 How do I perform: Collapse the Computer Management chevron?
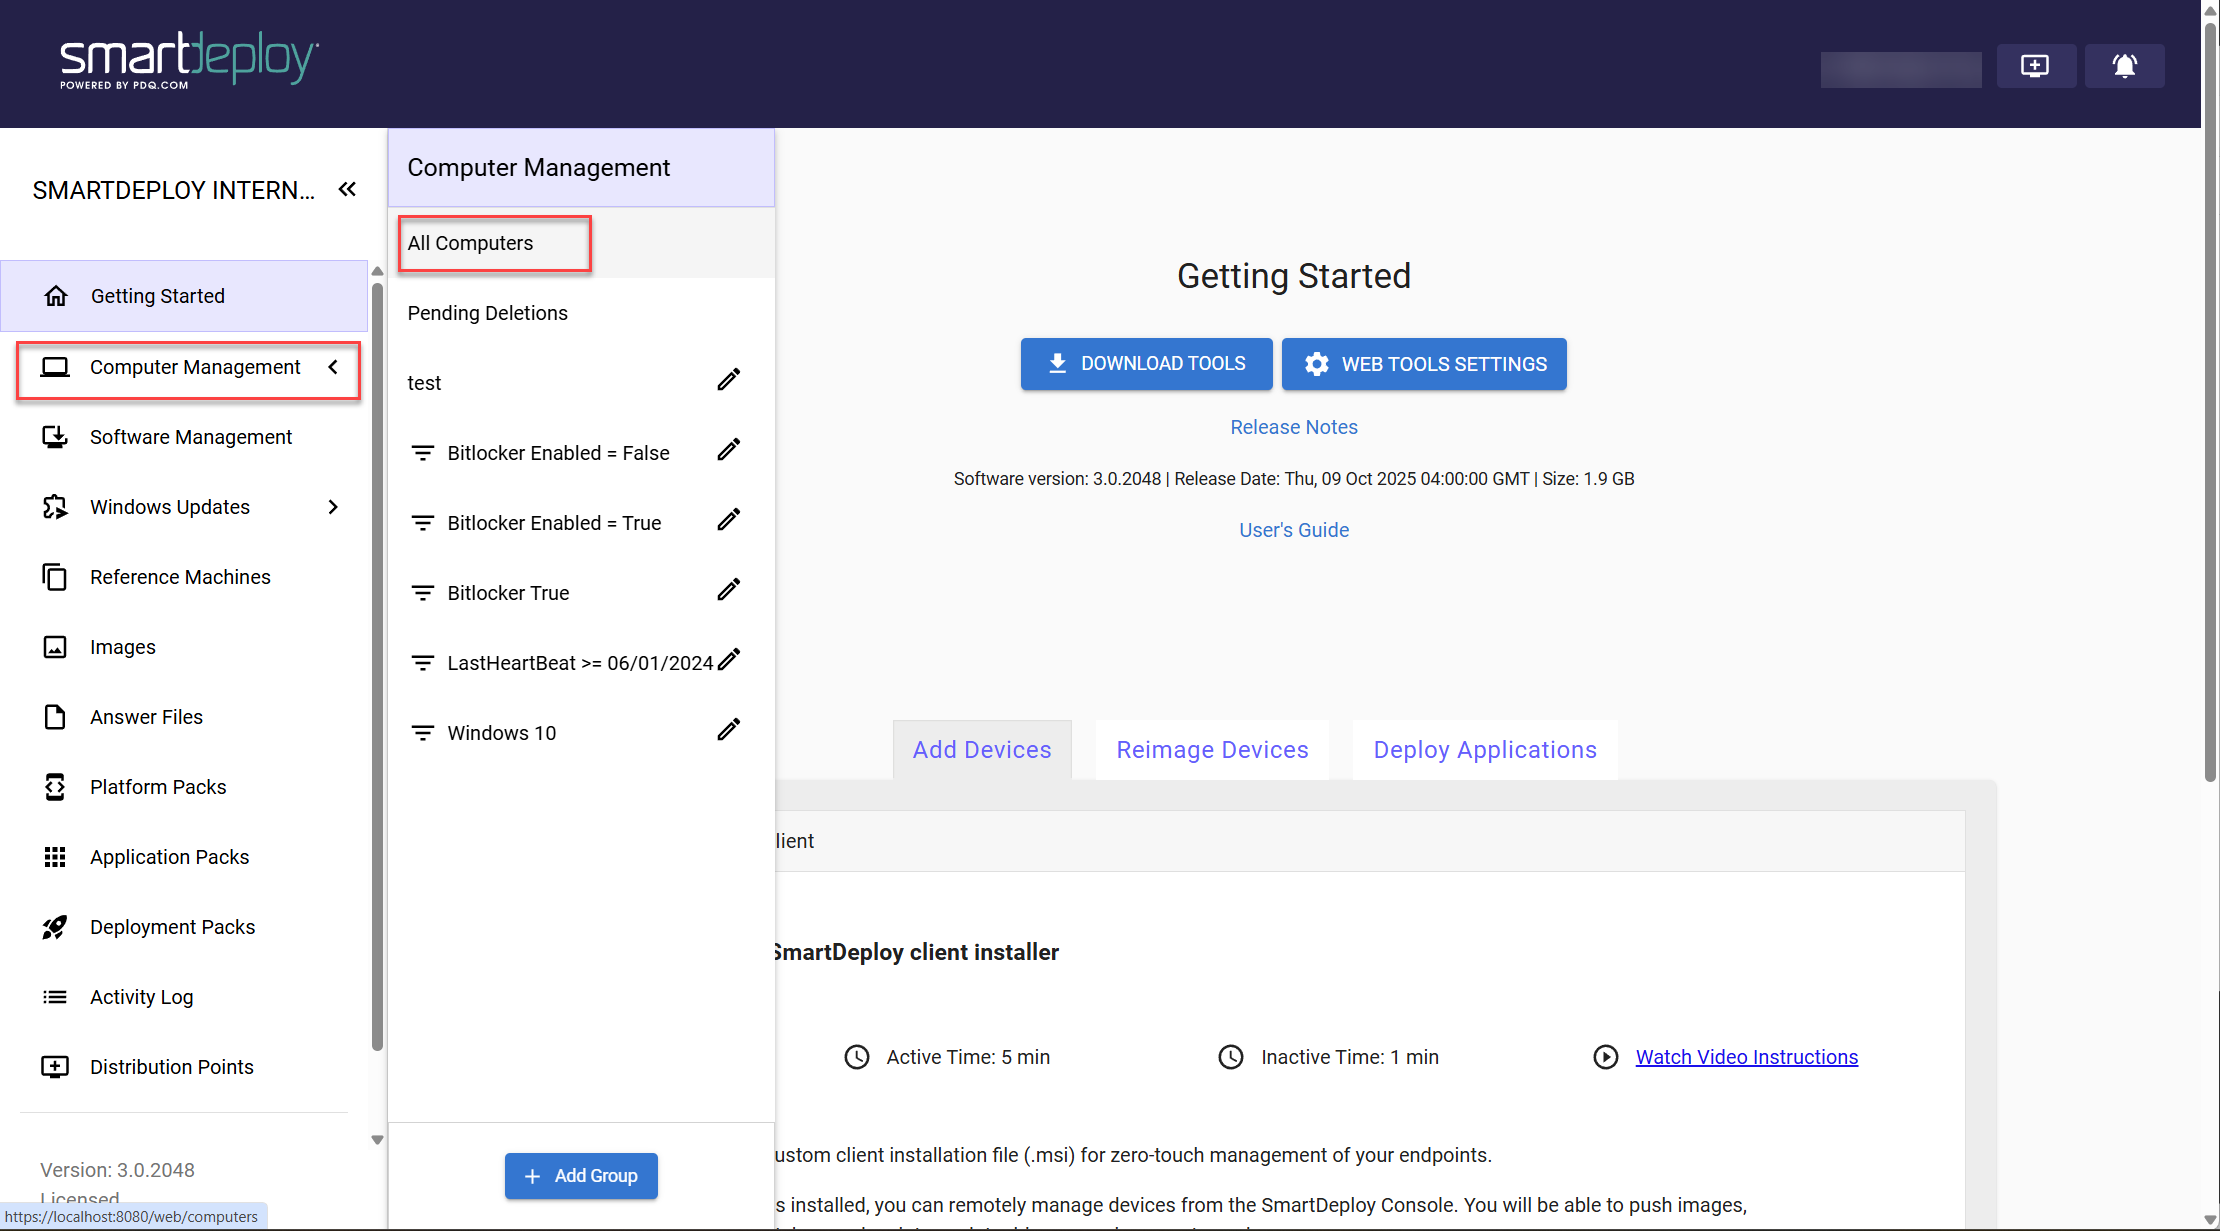(333, 367)
